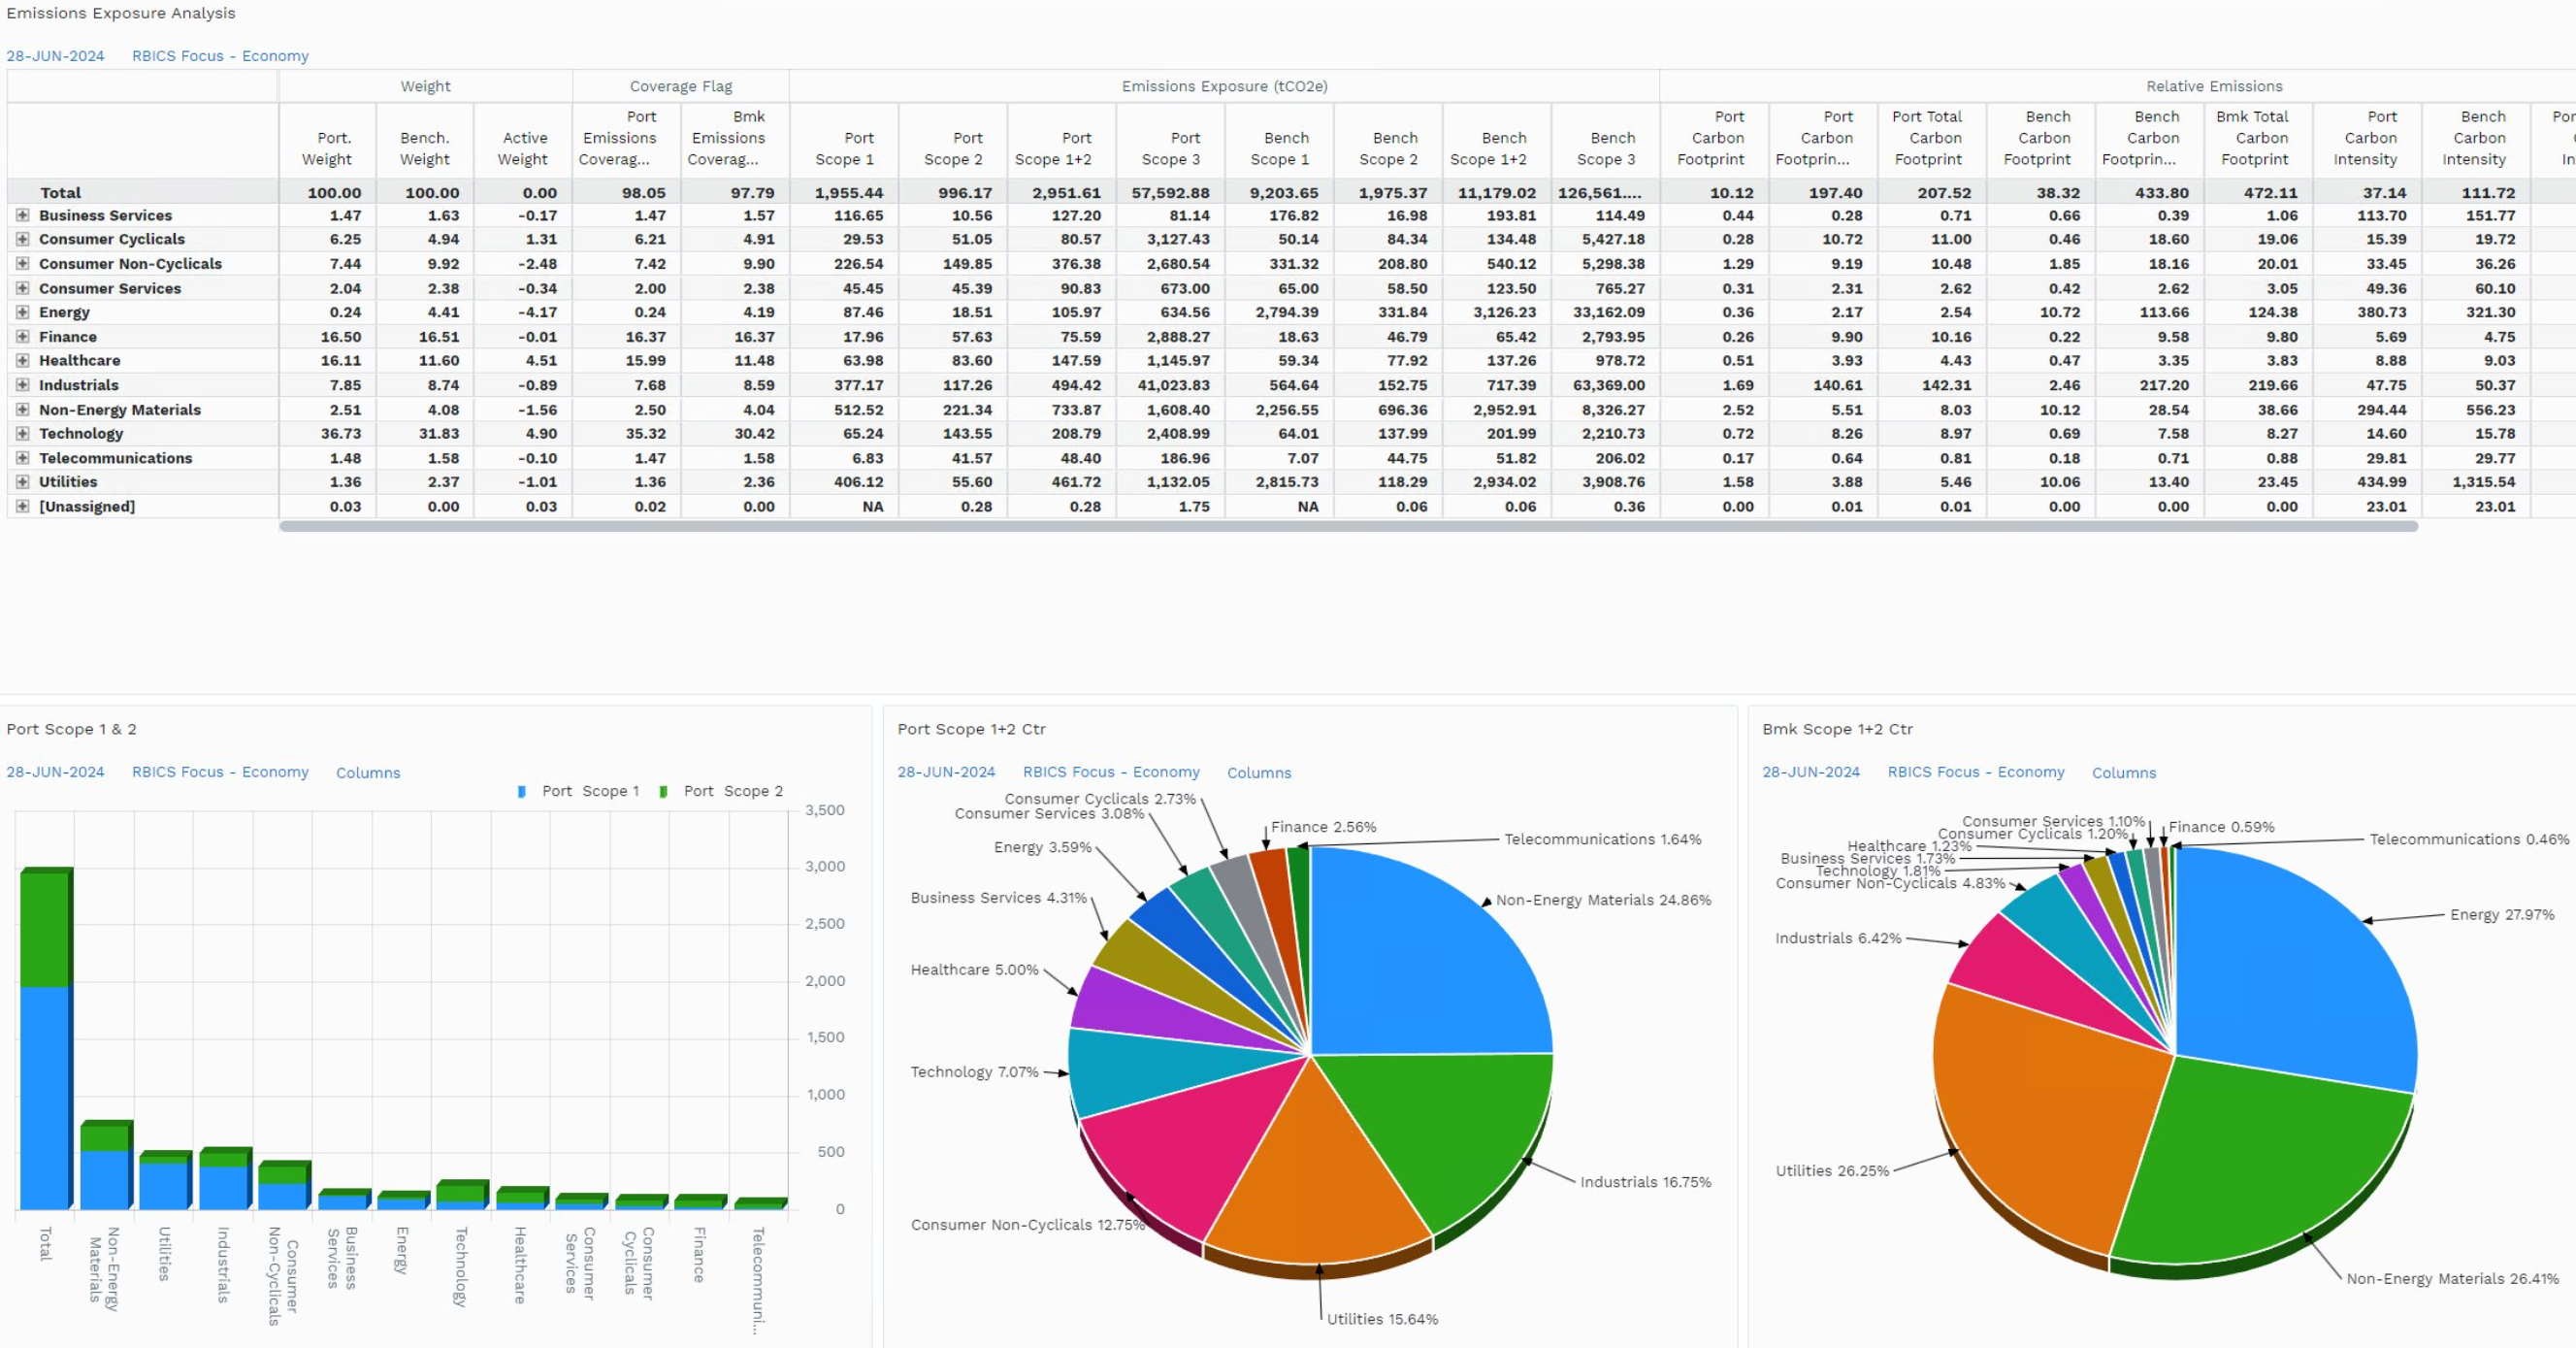The height and width of the screenshot is (1348, 2576).
Task: Click the Active Weight column header
Action: pyautogui.click(x=523, y=148)
